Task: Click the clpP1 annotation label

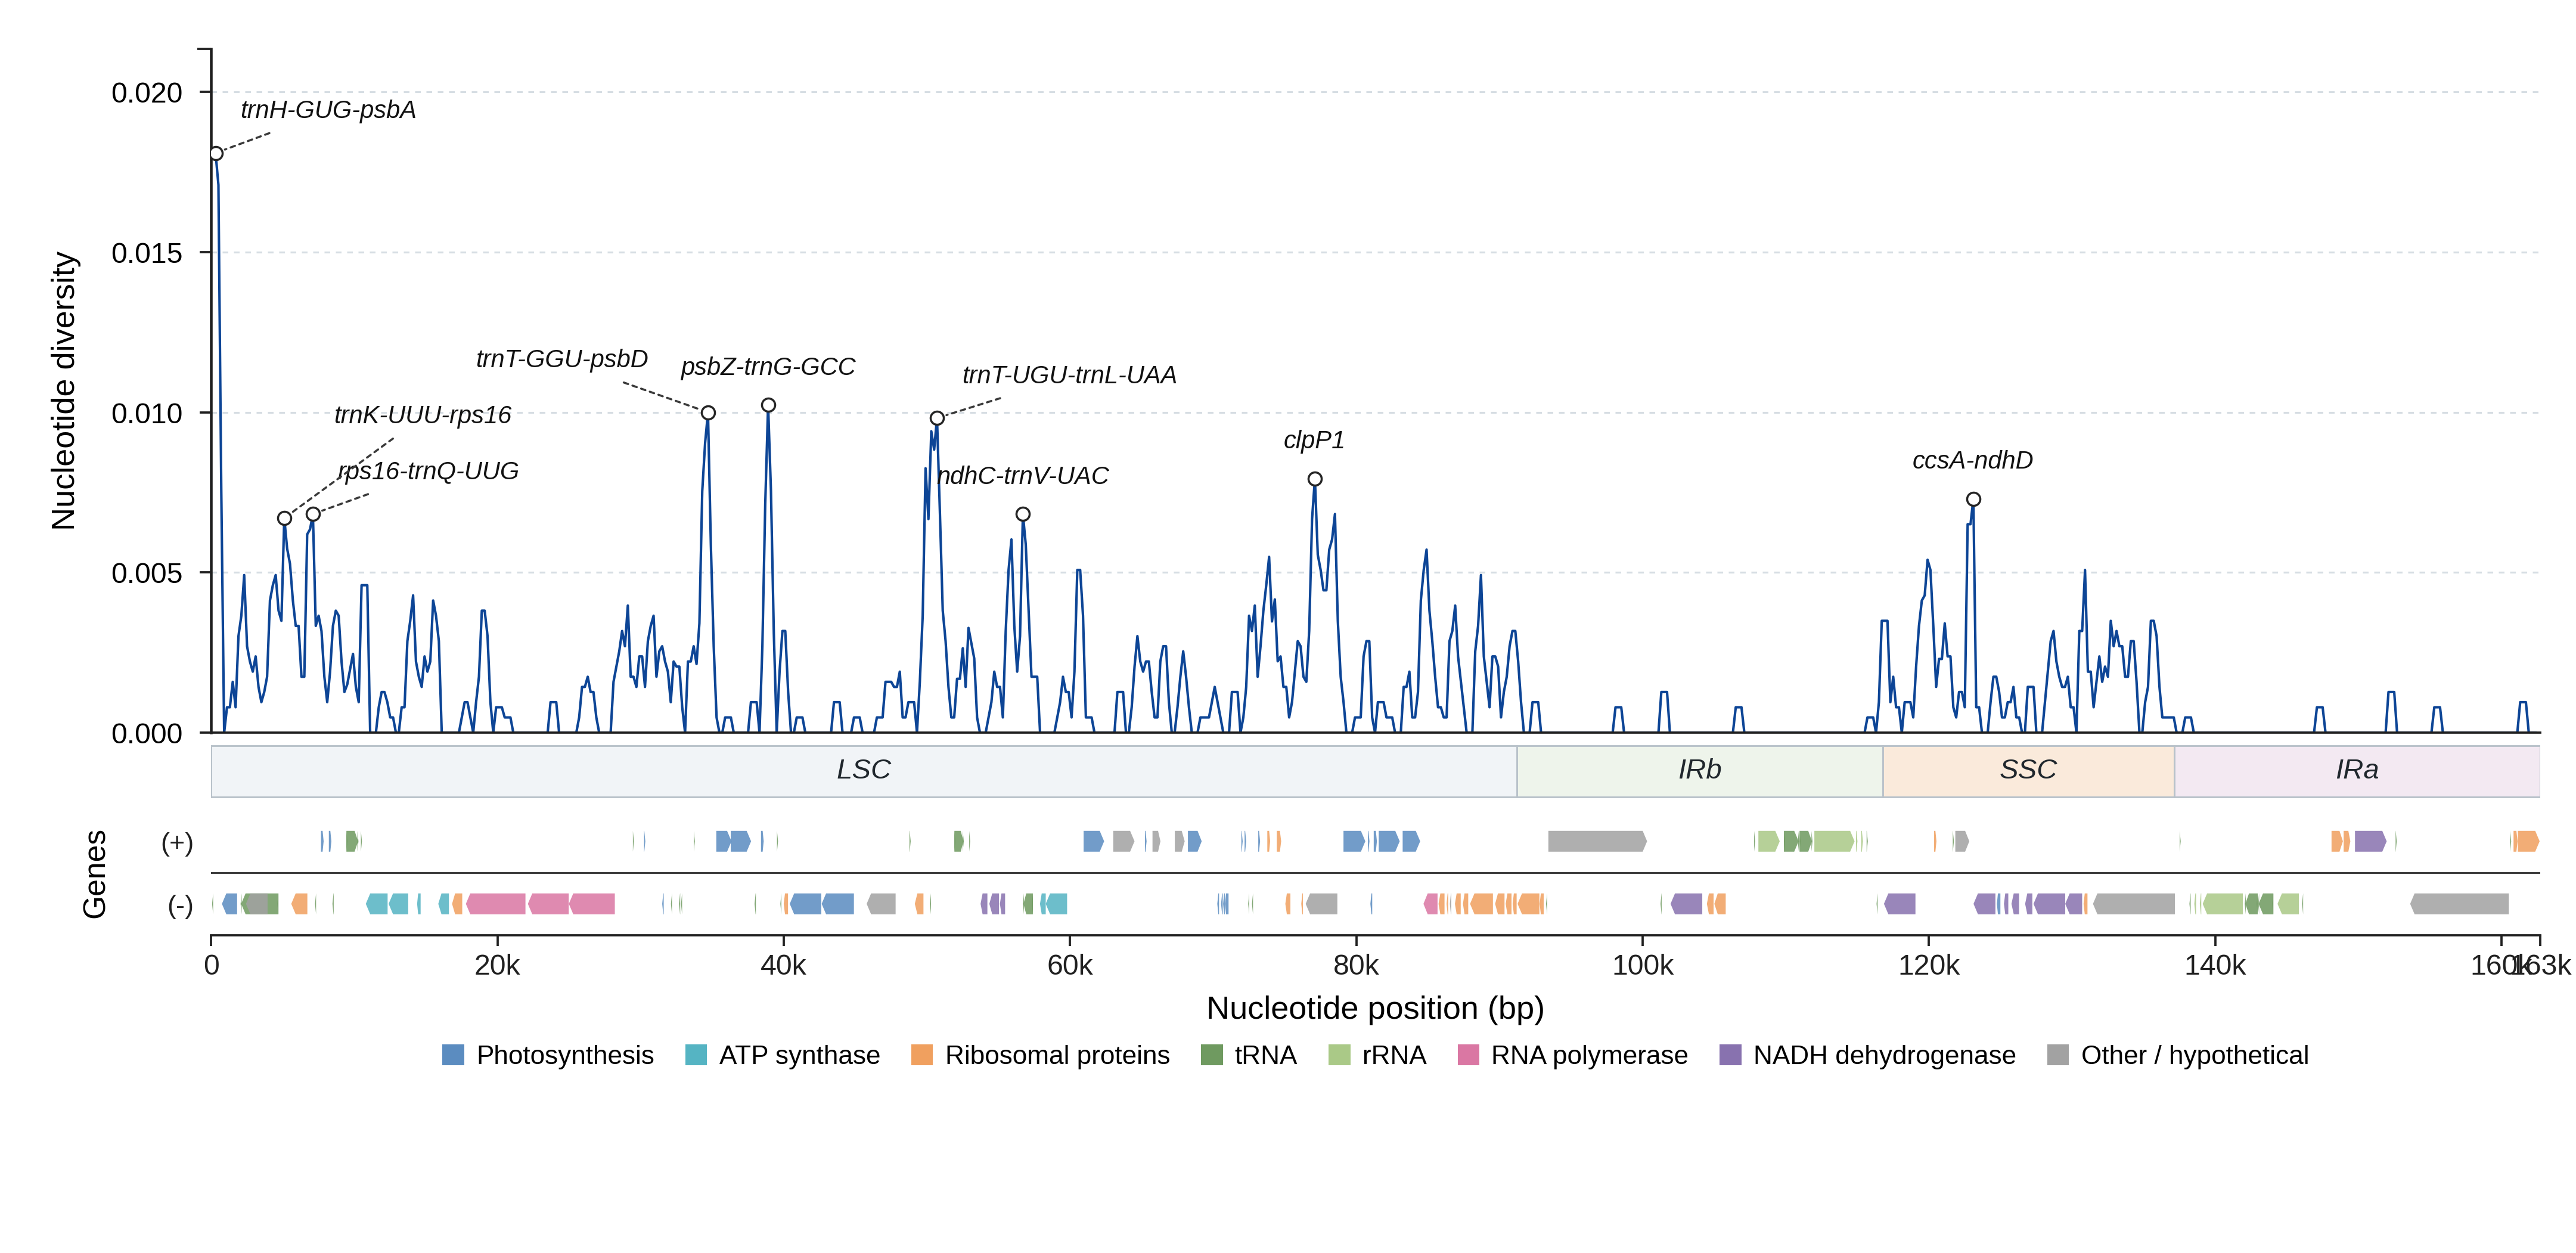Action: [x=1314, y=440]
